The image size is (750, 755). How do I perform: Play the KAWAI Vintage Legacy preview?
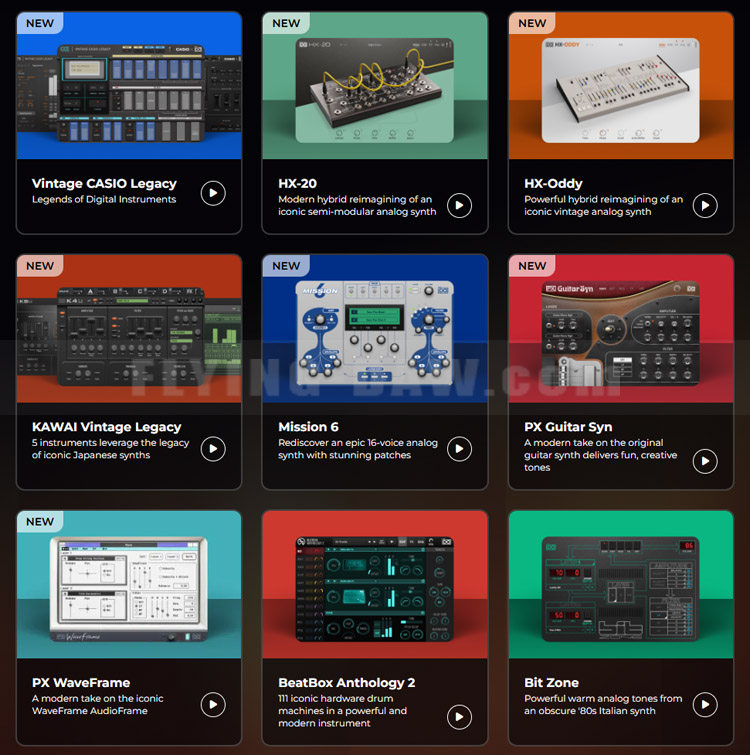213,449
